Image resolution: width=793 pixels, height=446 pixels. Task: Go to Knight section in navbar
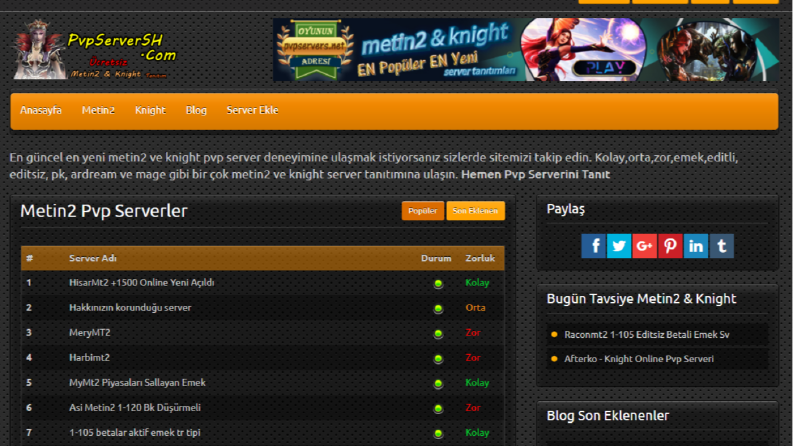click(150, 110)
